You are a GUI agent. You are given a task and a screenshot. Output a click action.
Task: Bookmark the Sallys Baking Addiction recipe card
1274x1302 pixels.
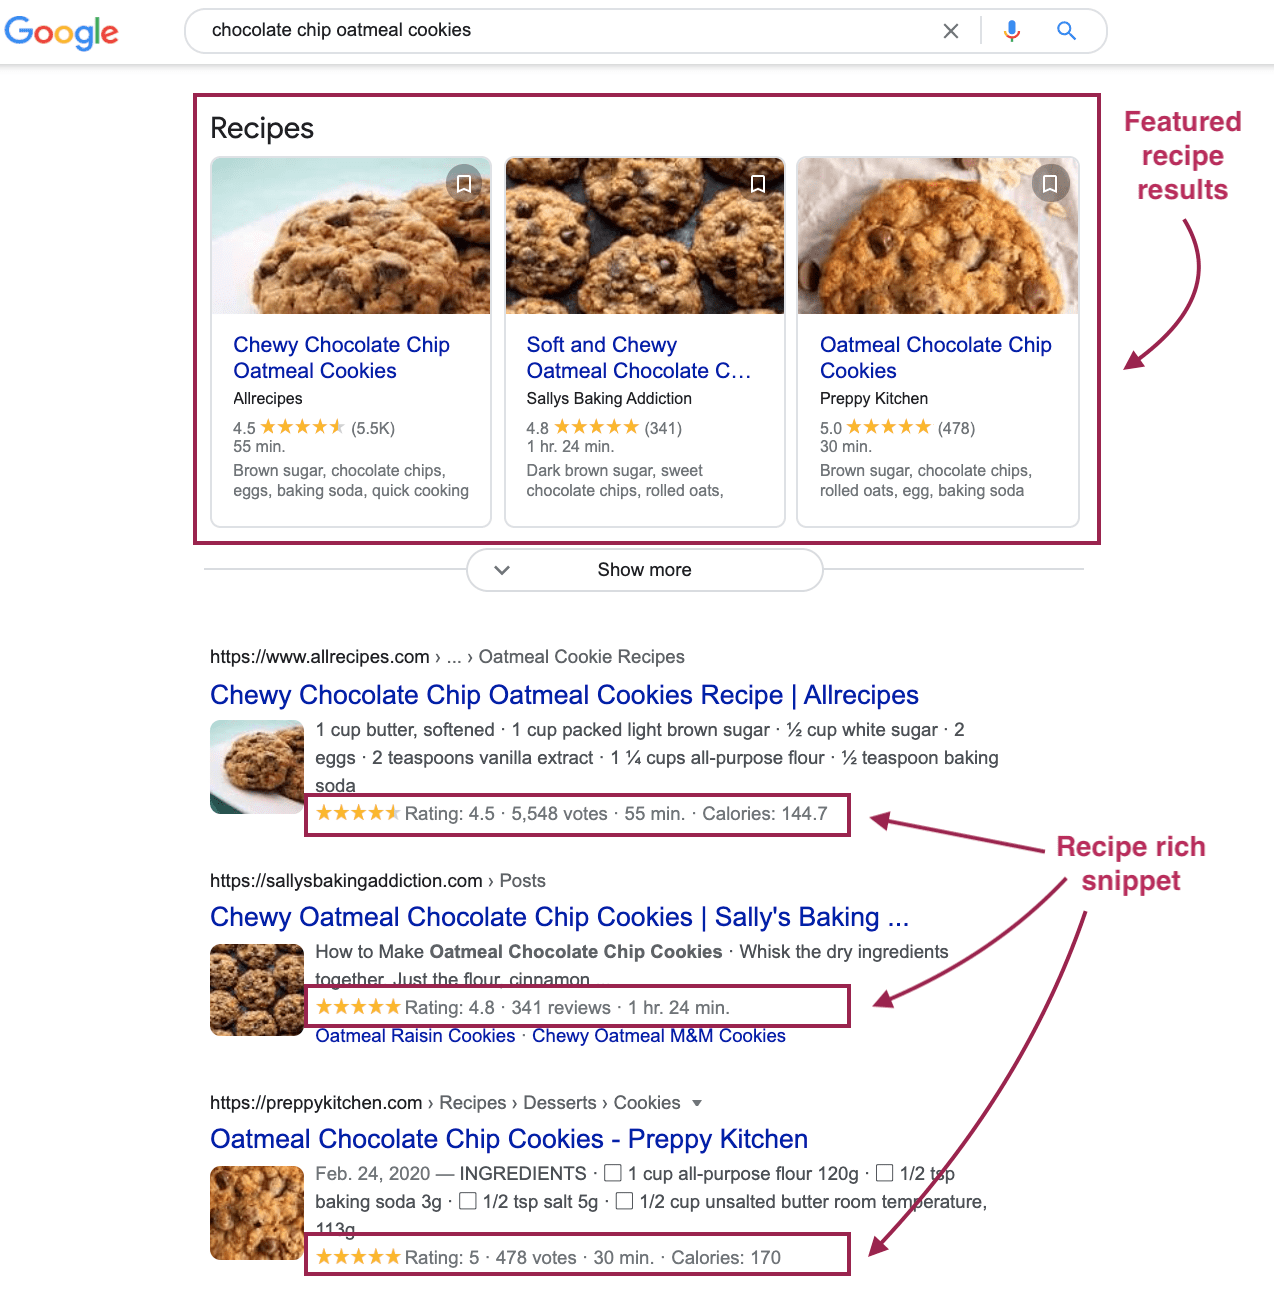tap(758, 184)
